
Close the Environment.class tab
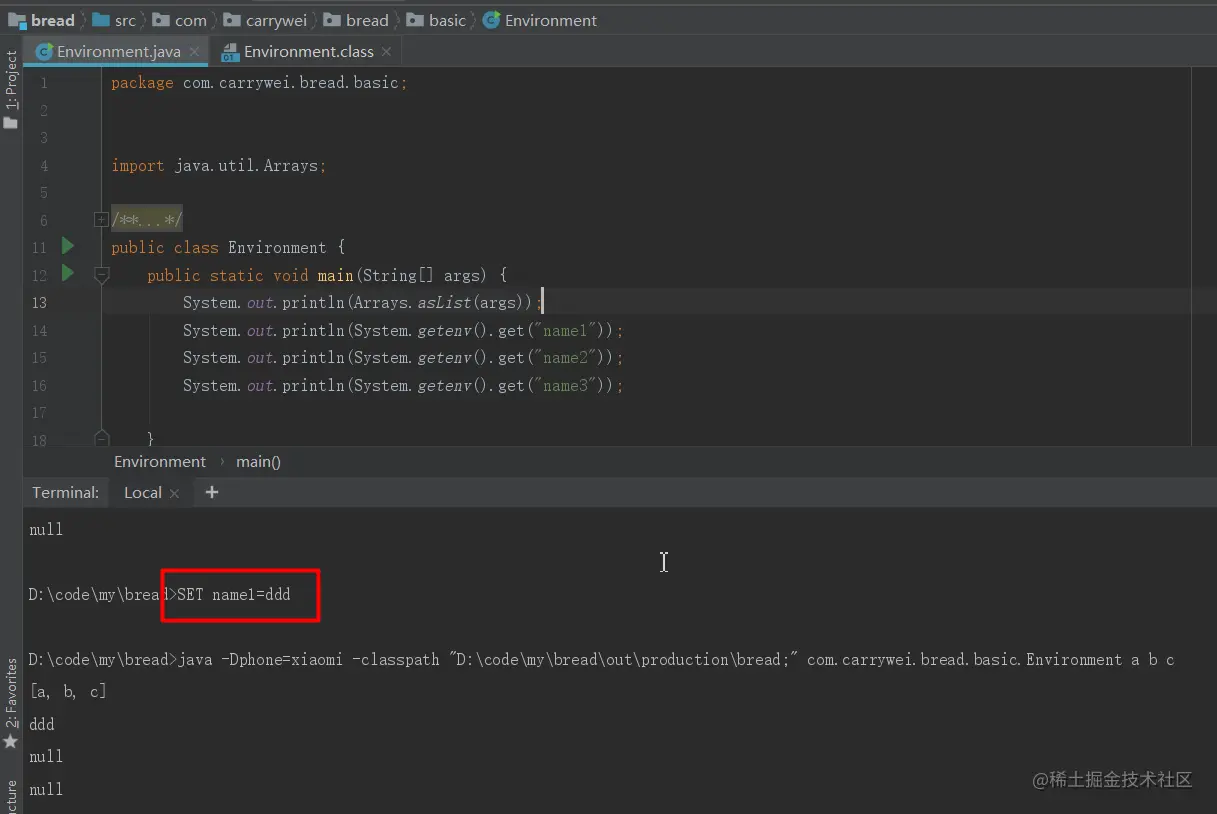(x=387, y=51)
